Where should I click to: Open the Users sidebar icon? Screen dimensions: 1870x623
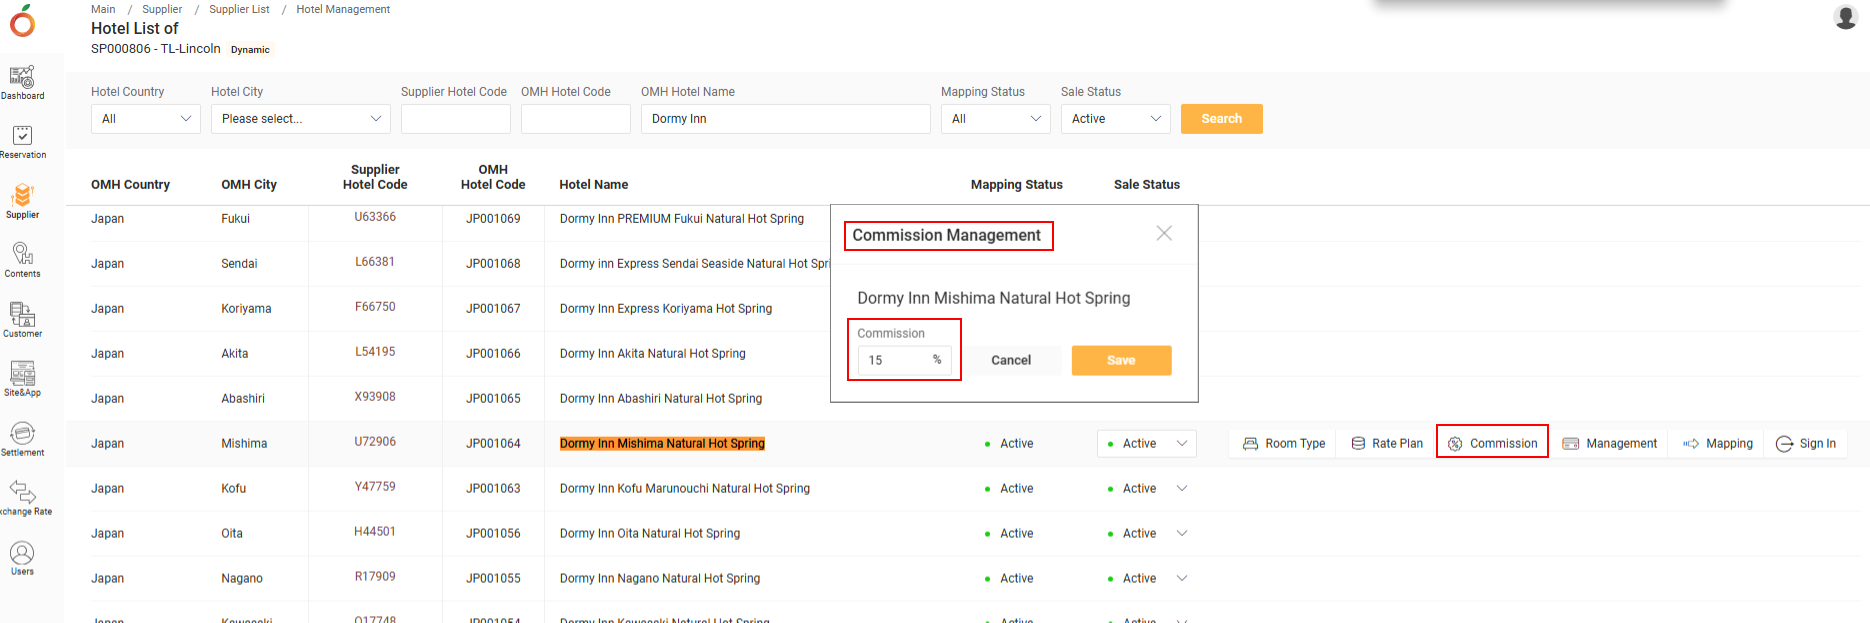tap(22, 557)
